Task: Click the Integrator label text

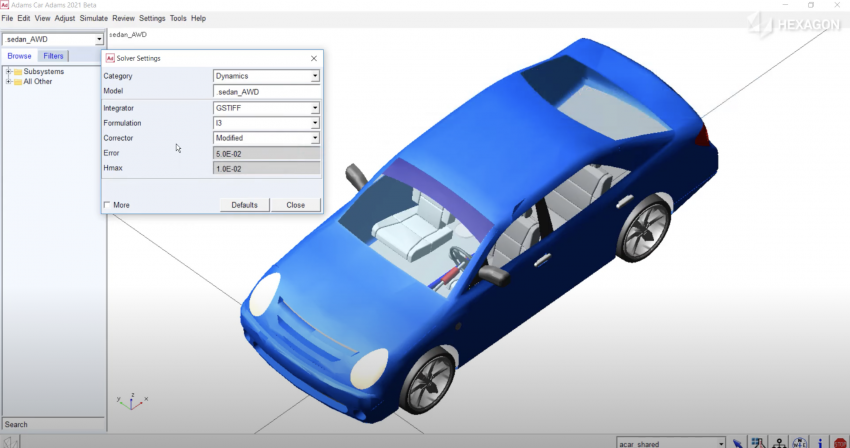Action: [x=118, y=108]
